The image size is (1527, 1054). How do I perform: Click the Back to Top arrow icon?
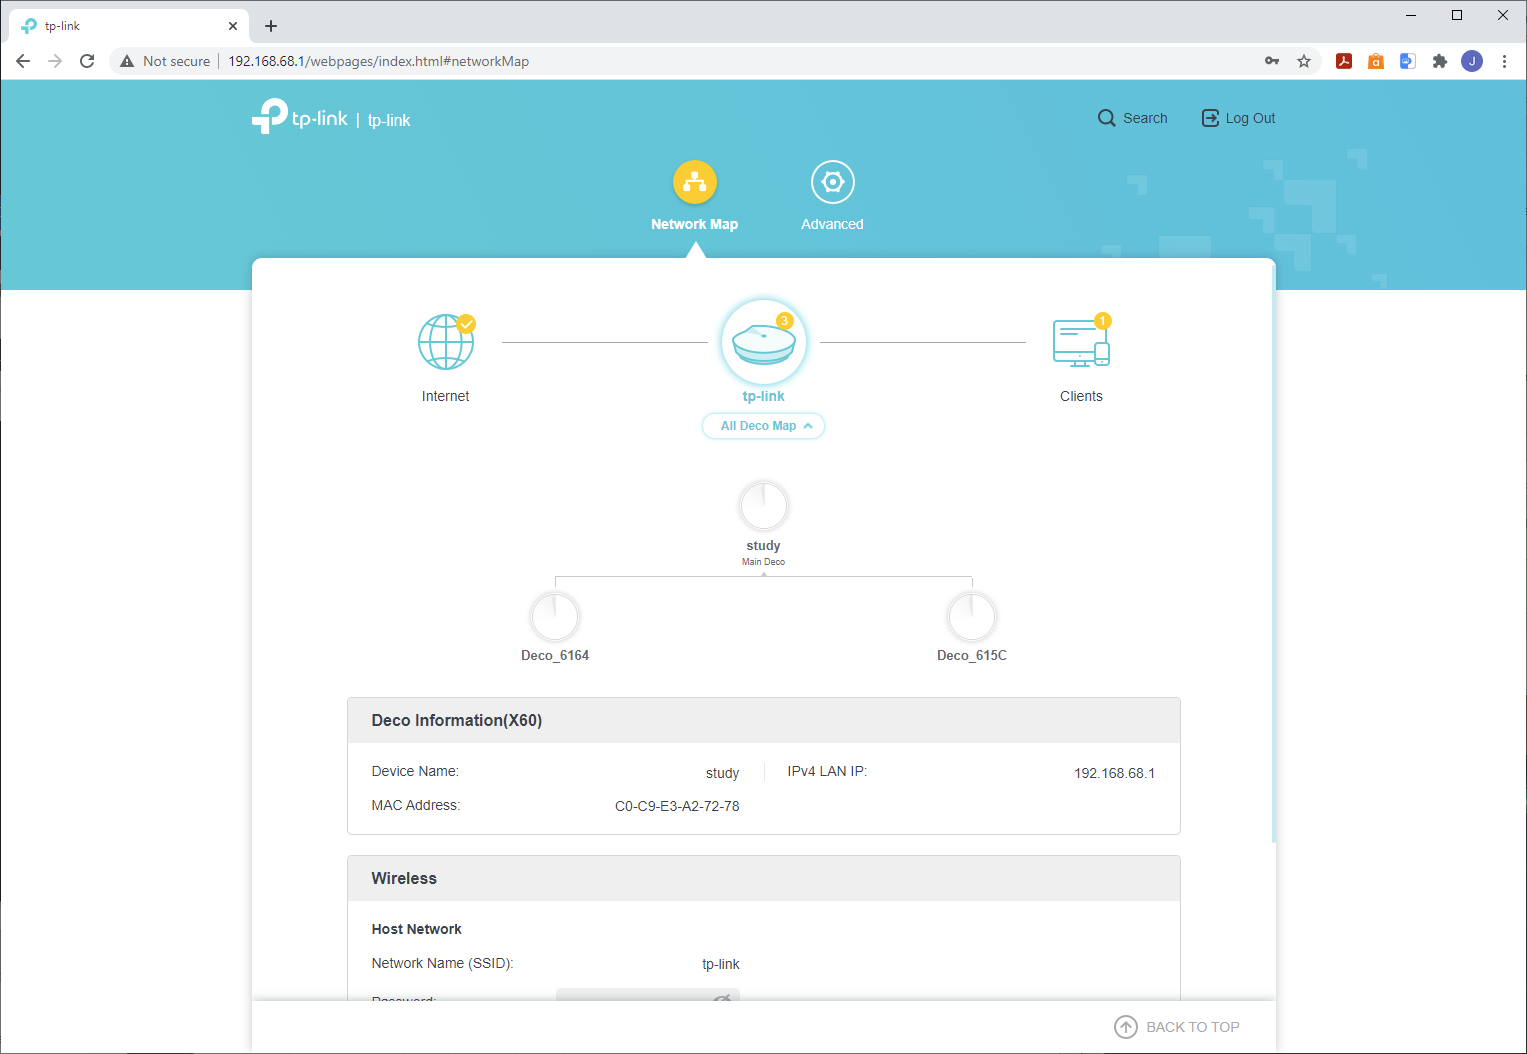click(1126, 1027)
